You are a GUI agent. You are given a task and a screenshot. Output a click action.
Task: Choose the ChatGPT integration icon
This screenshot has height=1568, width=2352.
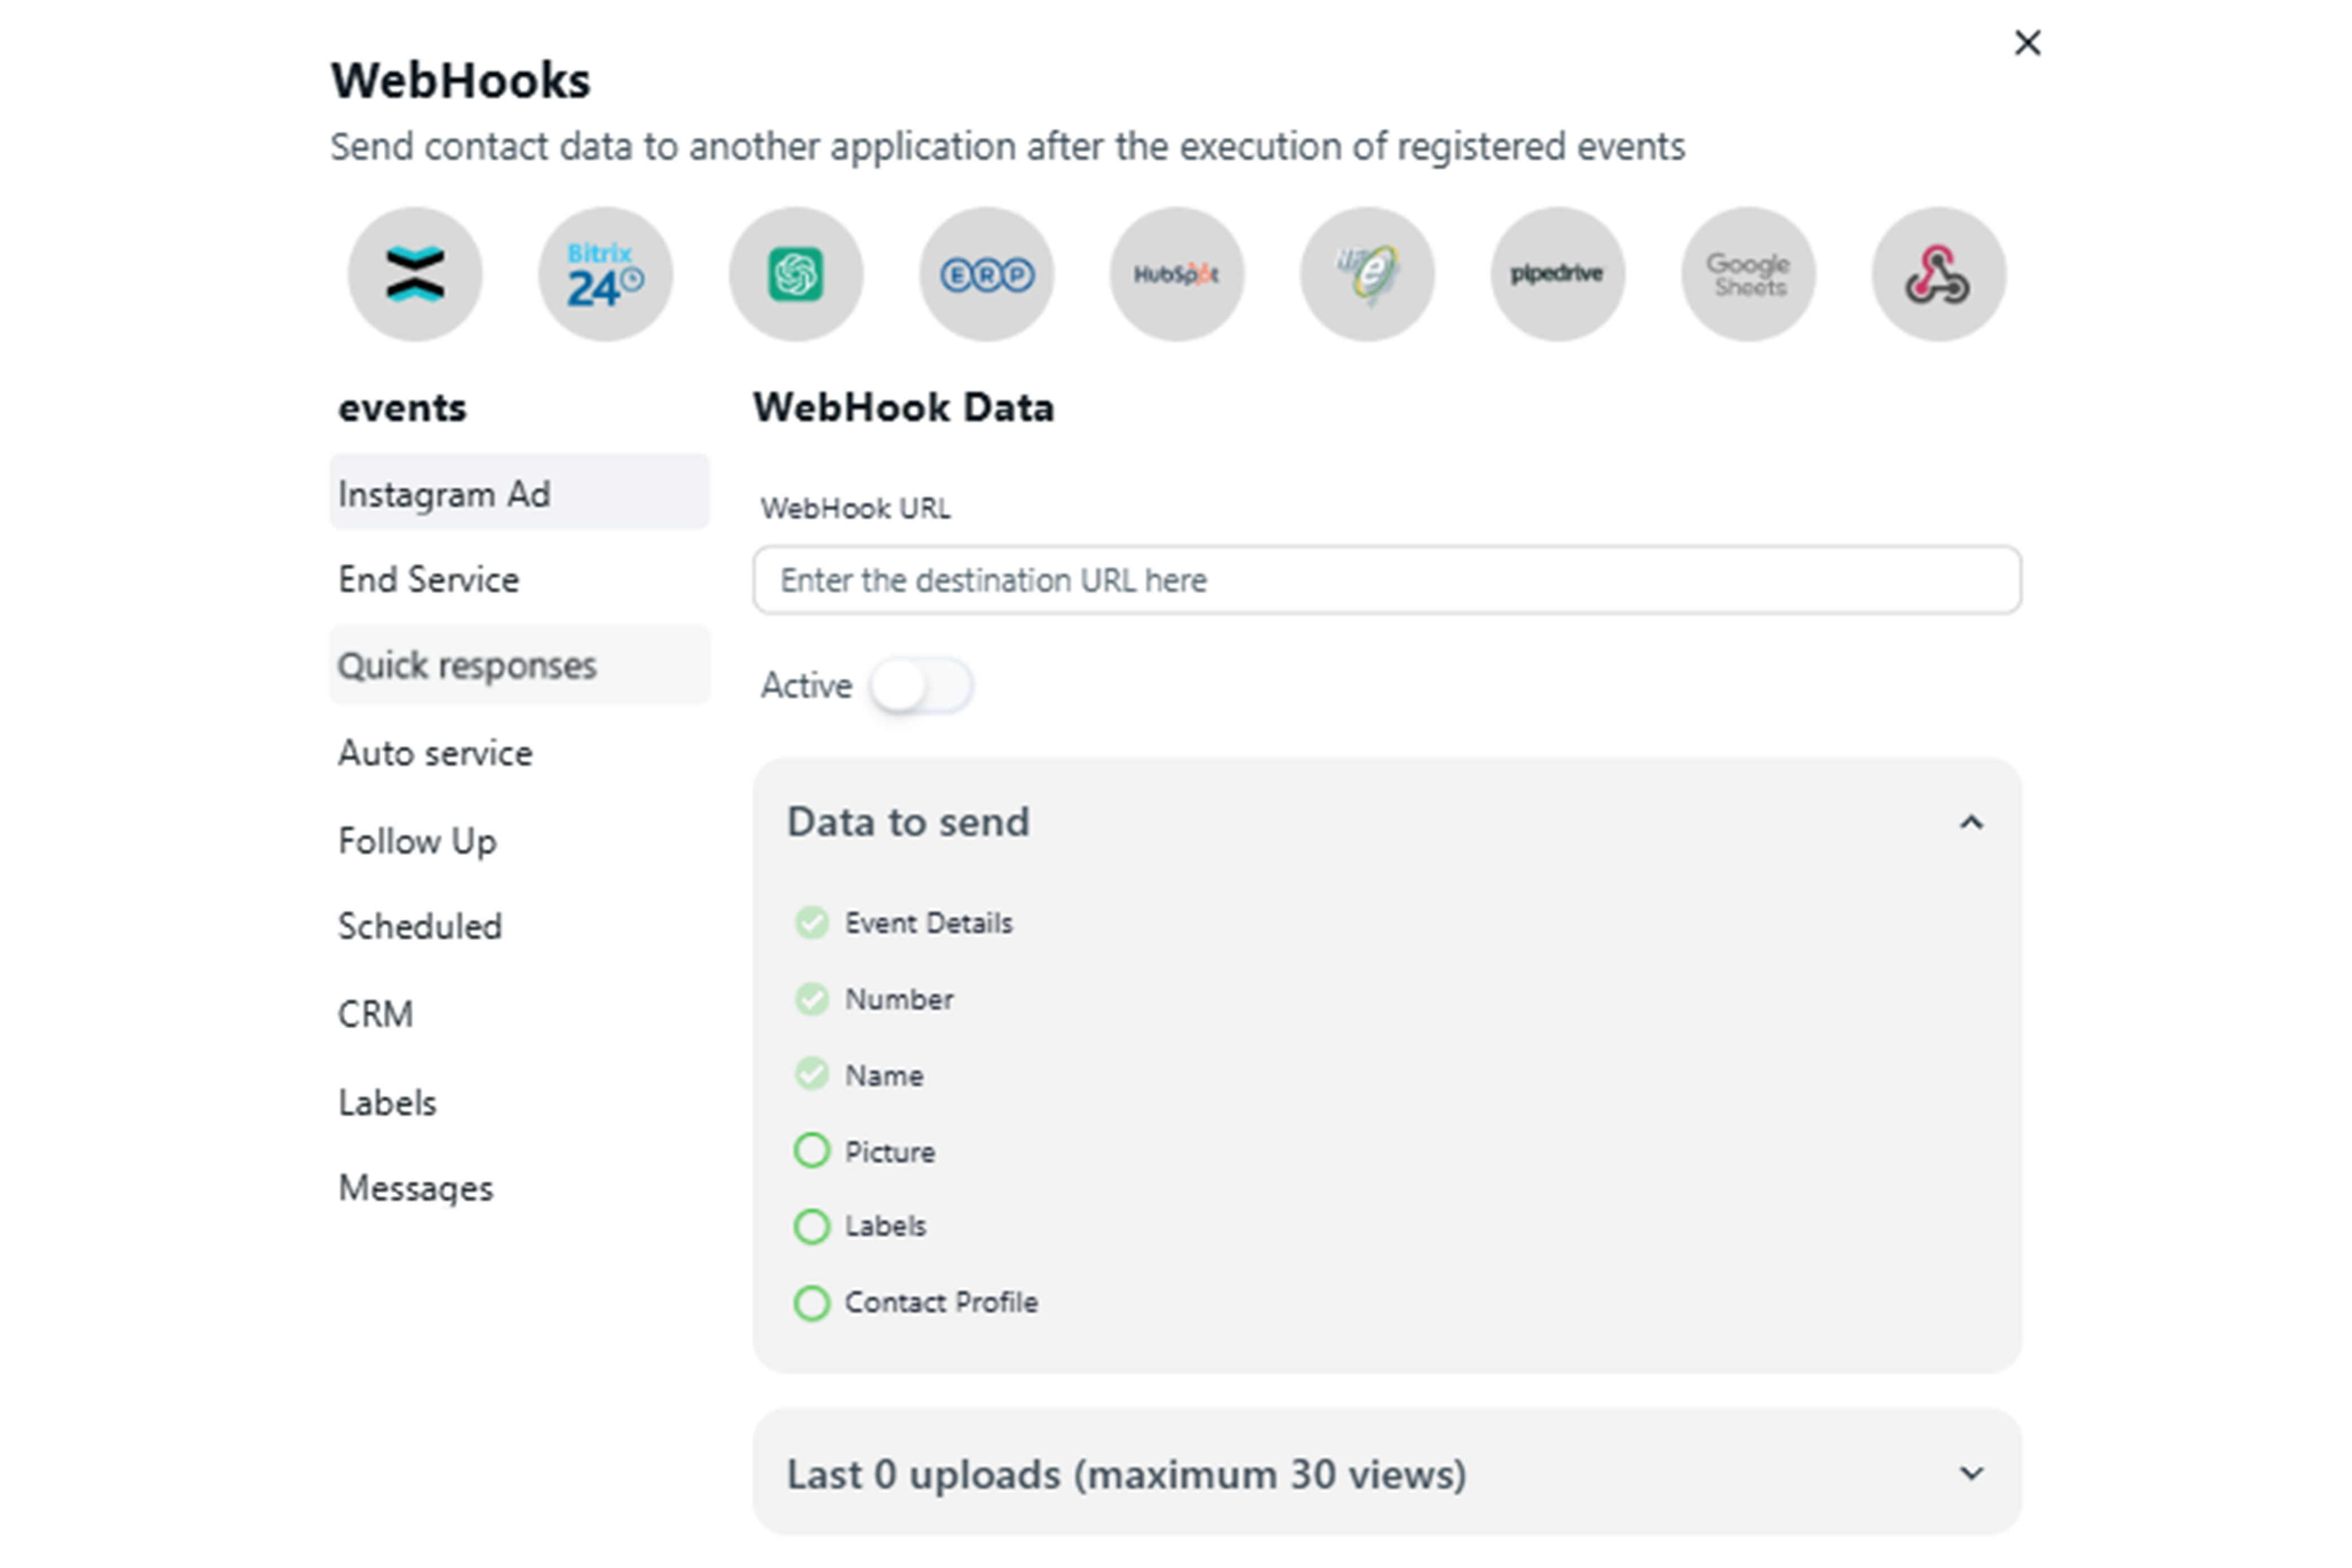(796, 274)
